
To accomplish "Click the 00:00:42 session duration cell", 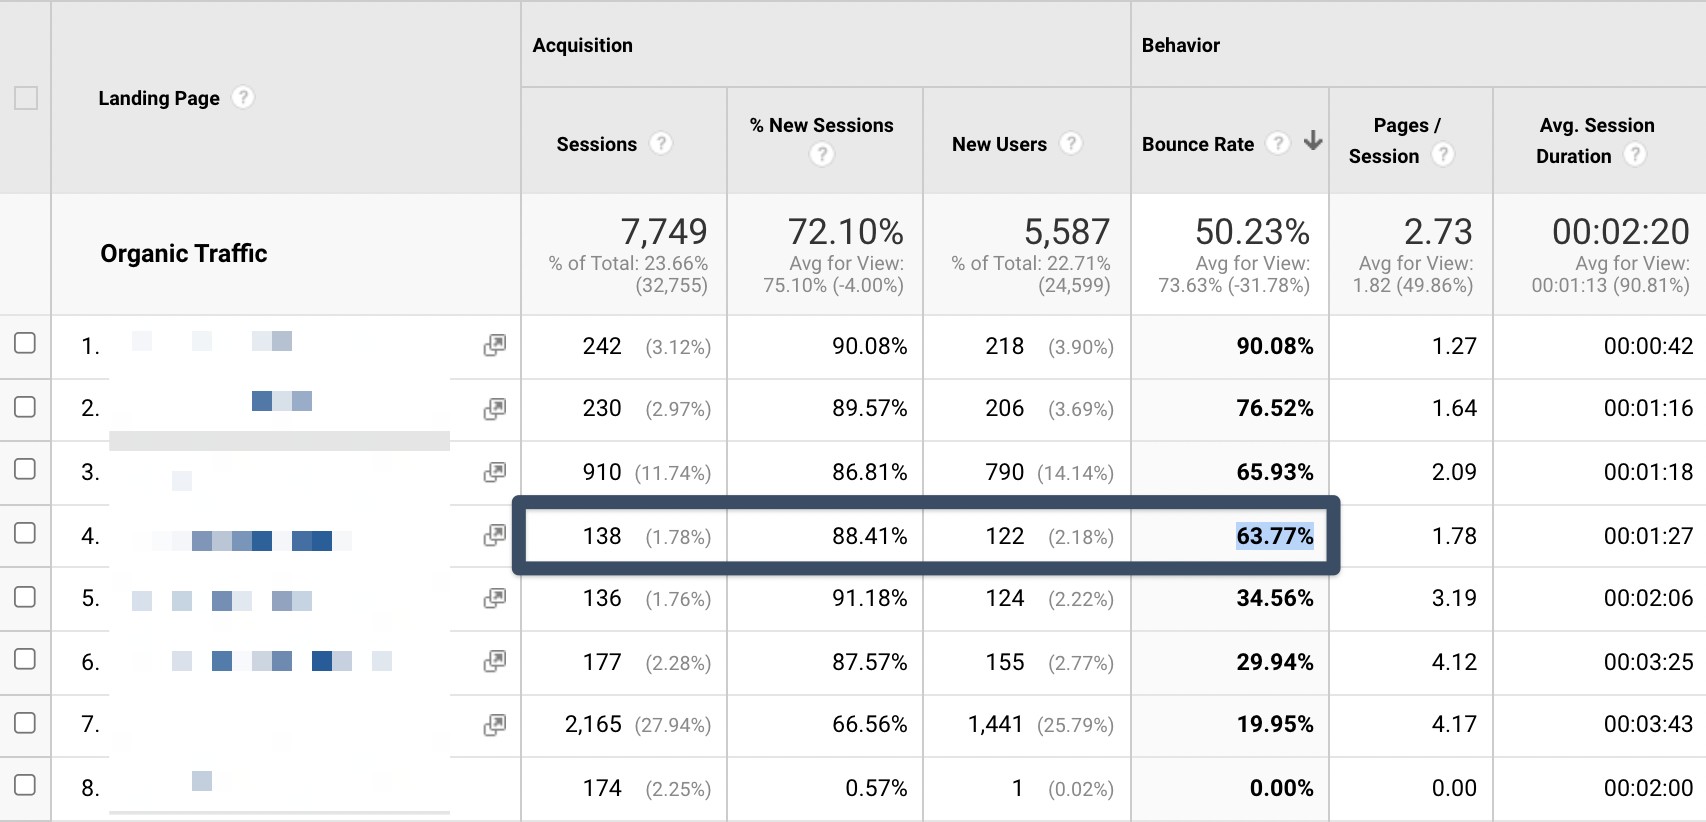I will tap(1649, 346).
